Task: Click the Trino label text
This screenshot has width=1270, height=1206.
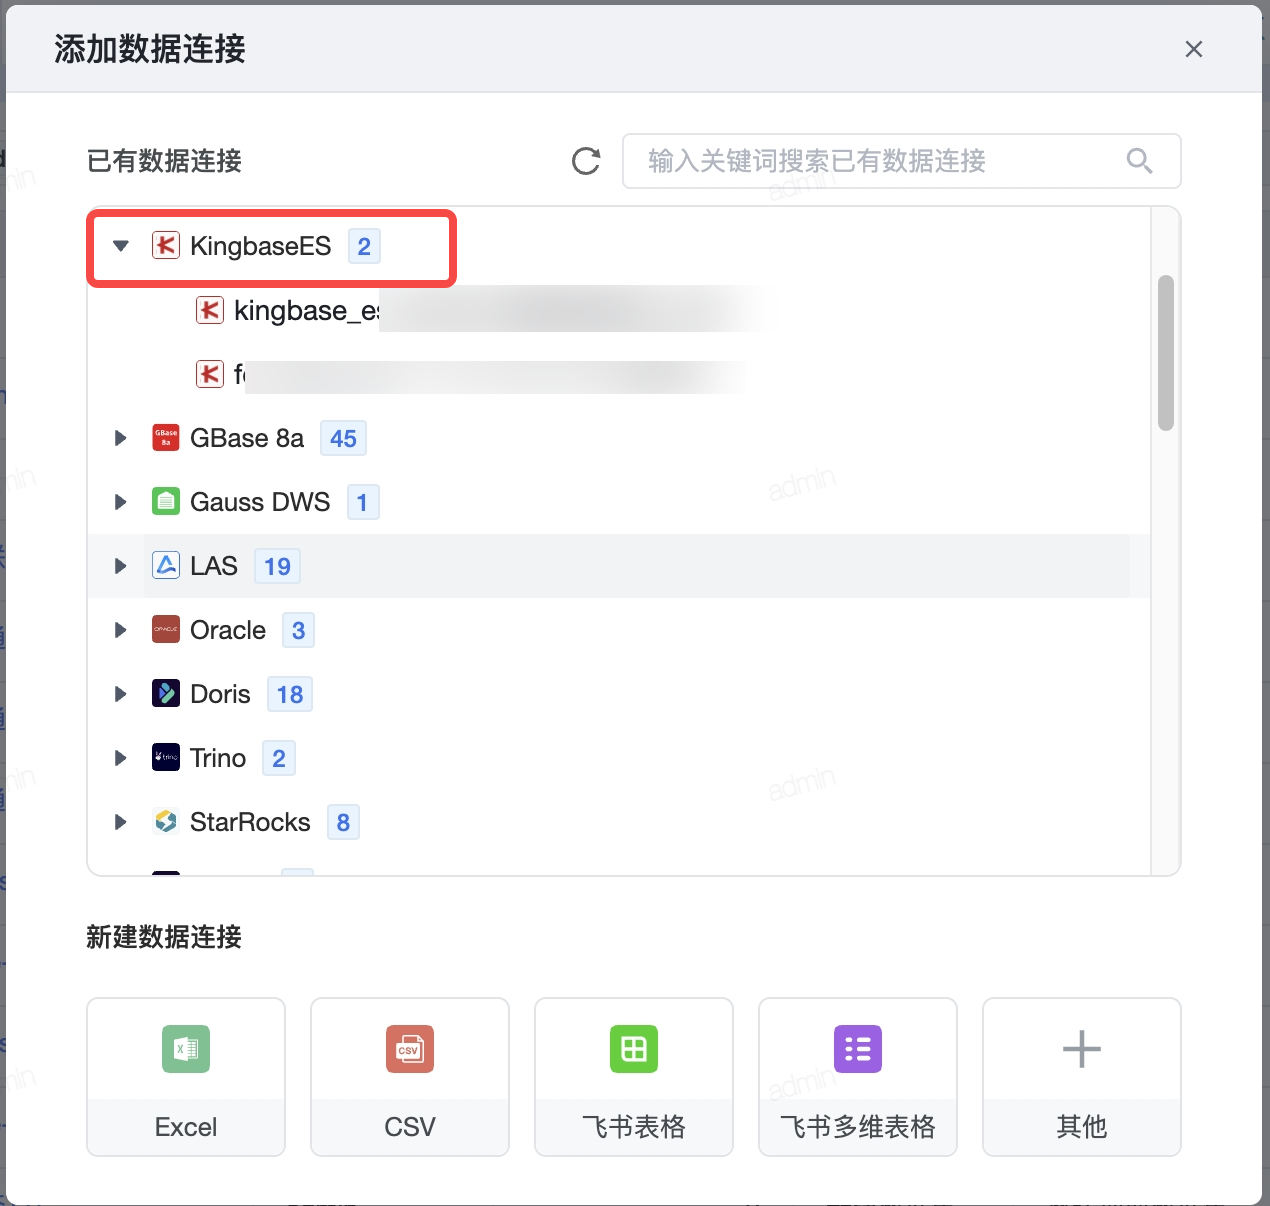Action: tap(218, 758)
